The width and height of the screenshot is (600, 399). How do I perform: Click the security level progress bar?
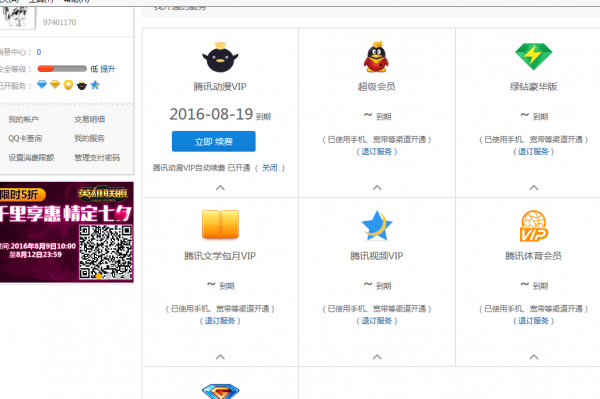tap(62, 68)
